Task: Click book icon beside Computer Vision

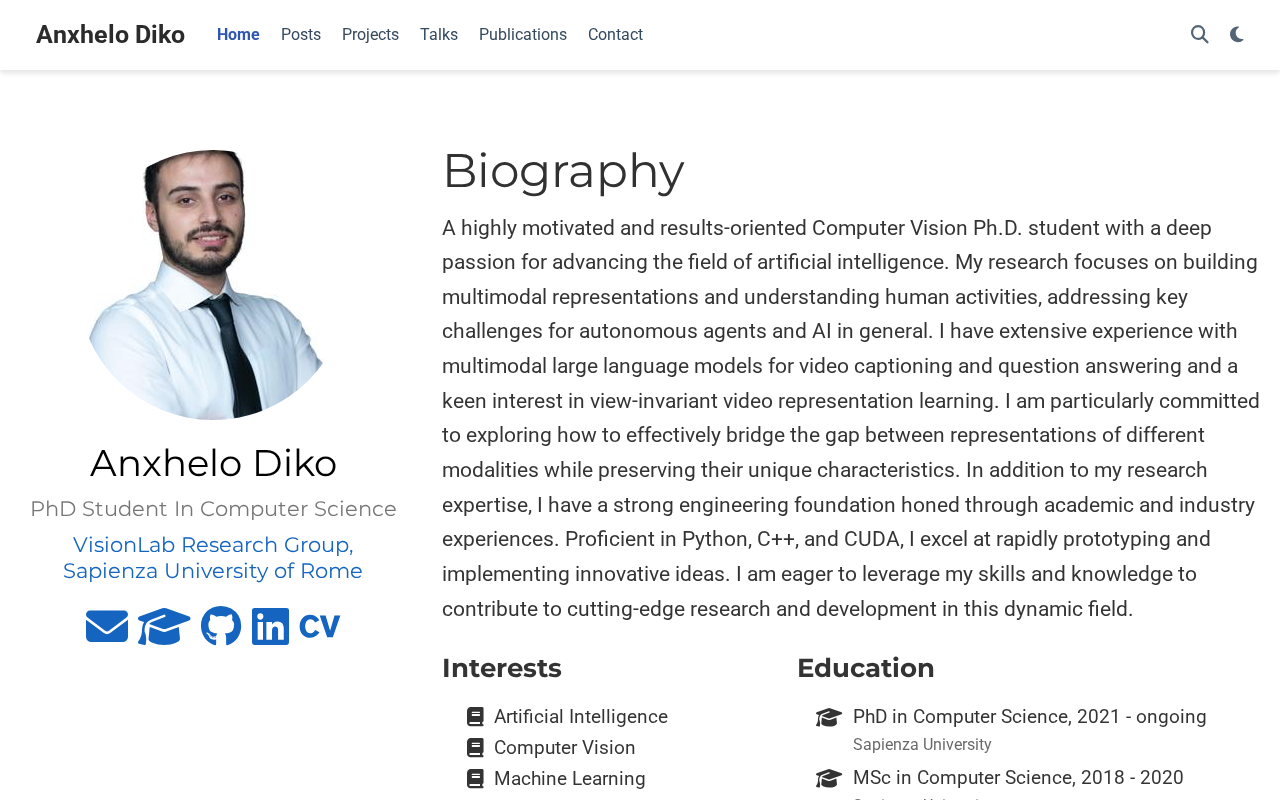Action: point(475,748)
